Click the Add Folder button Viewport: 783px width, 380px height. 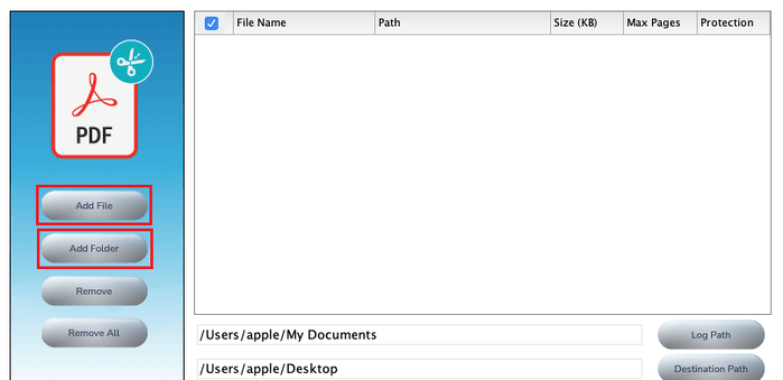(94, 248)
